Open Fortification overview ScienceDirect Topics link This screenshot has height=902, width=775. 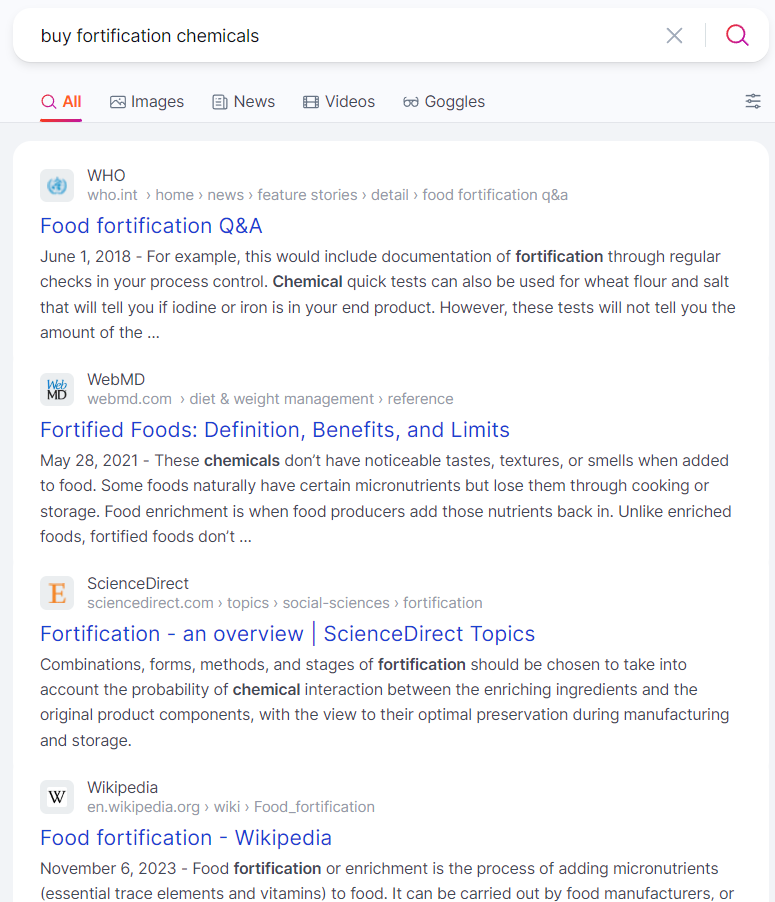coord(288,634)
